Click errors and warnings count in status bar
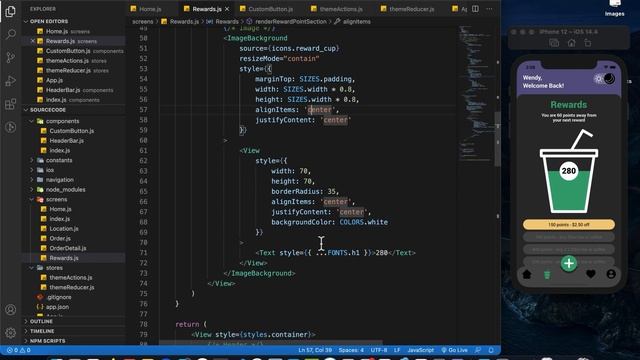640x360 pixels. pos(18,350)
